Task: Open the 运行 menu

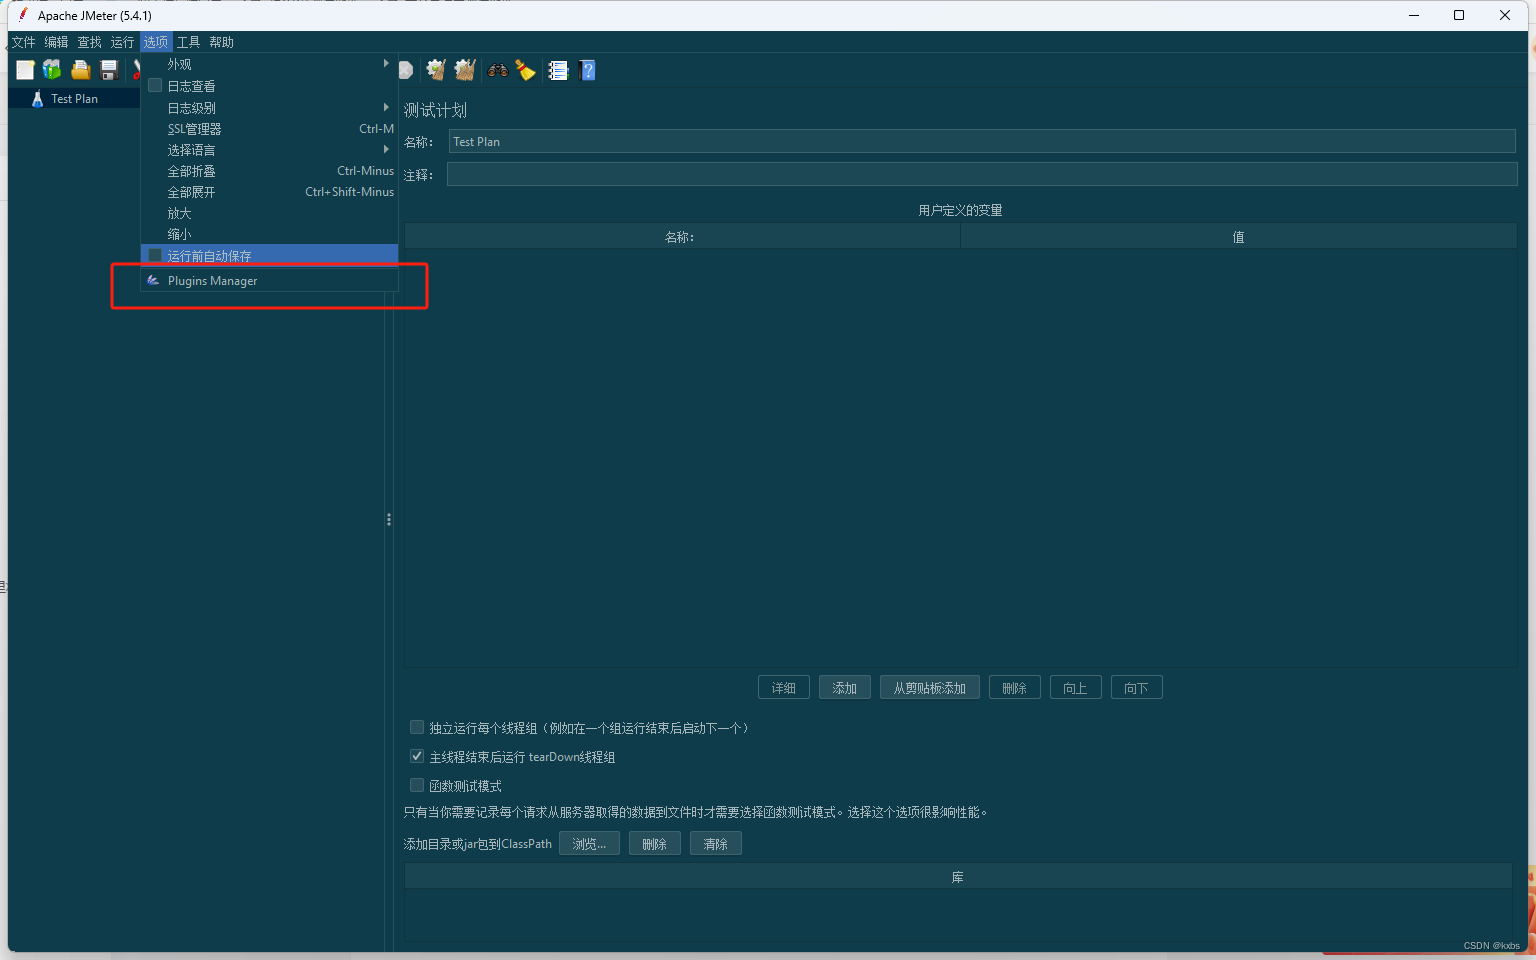Action: coord(123,42)
